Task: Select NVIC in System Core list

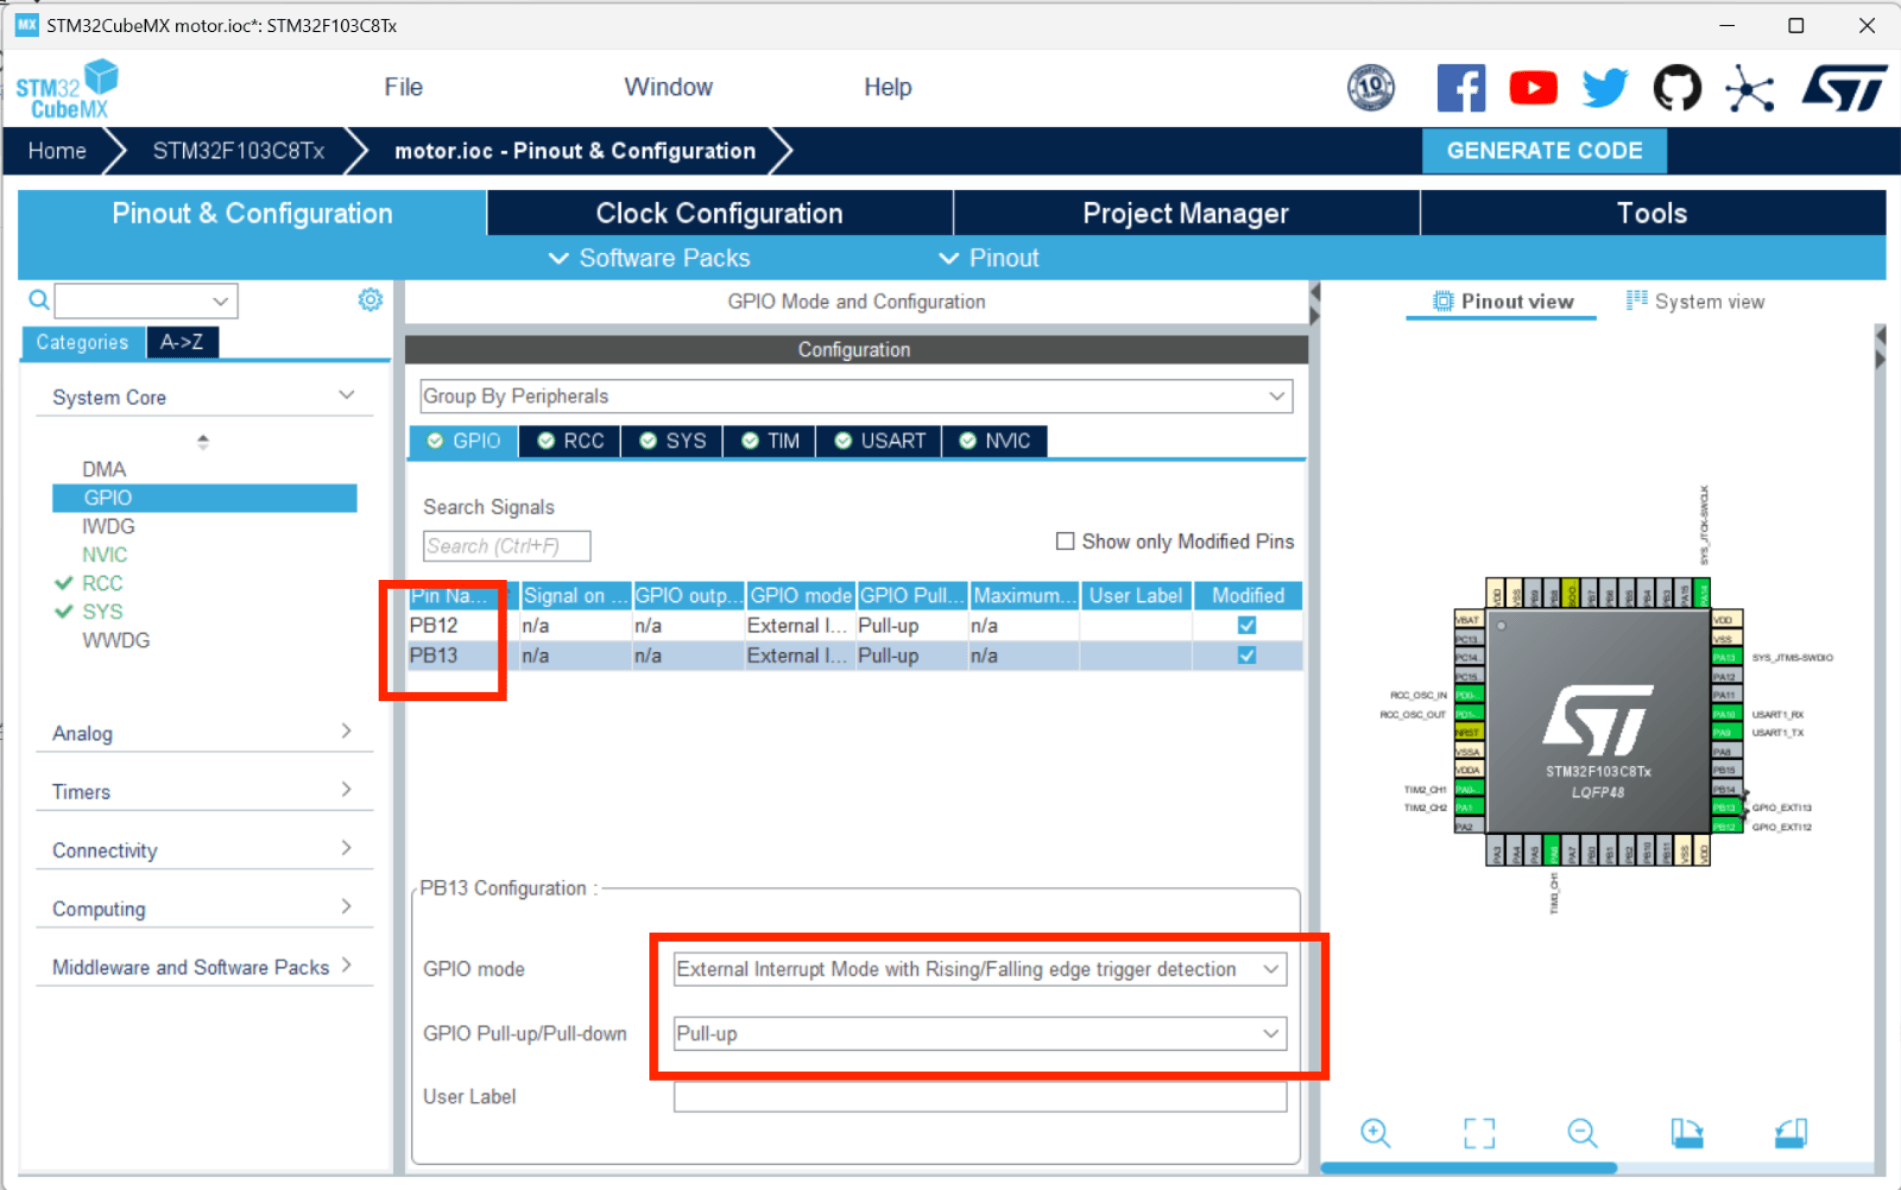Action: point(105,554)
